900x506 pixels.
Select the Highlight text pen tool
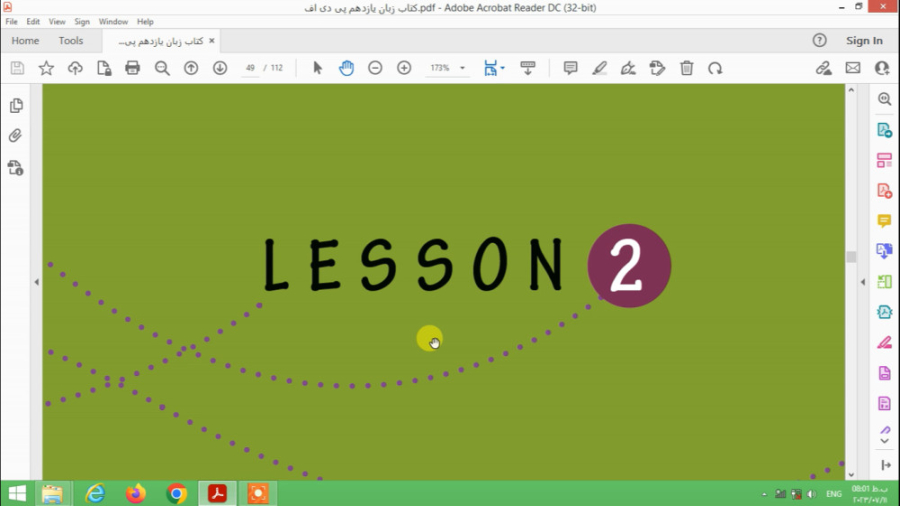tap(599, 68)
